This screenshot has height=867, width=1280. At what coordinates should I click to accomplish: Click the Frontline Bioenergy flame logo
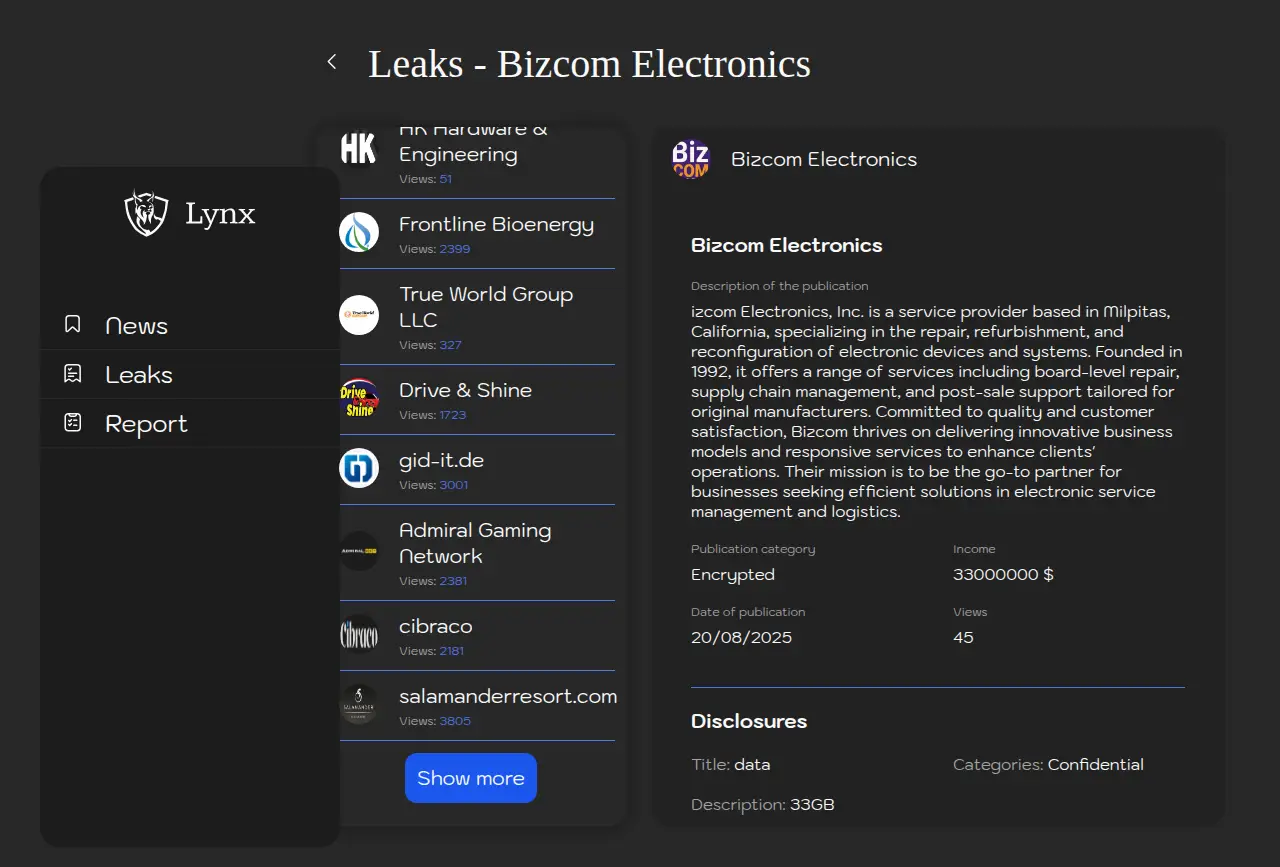359,232
